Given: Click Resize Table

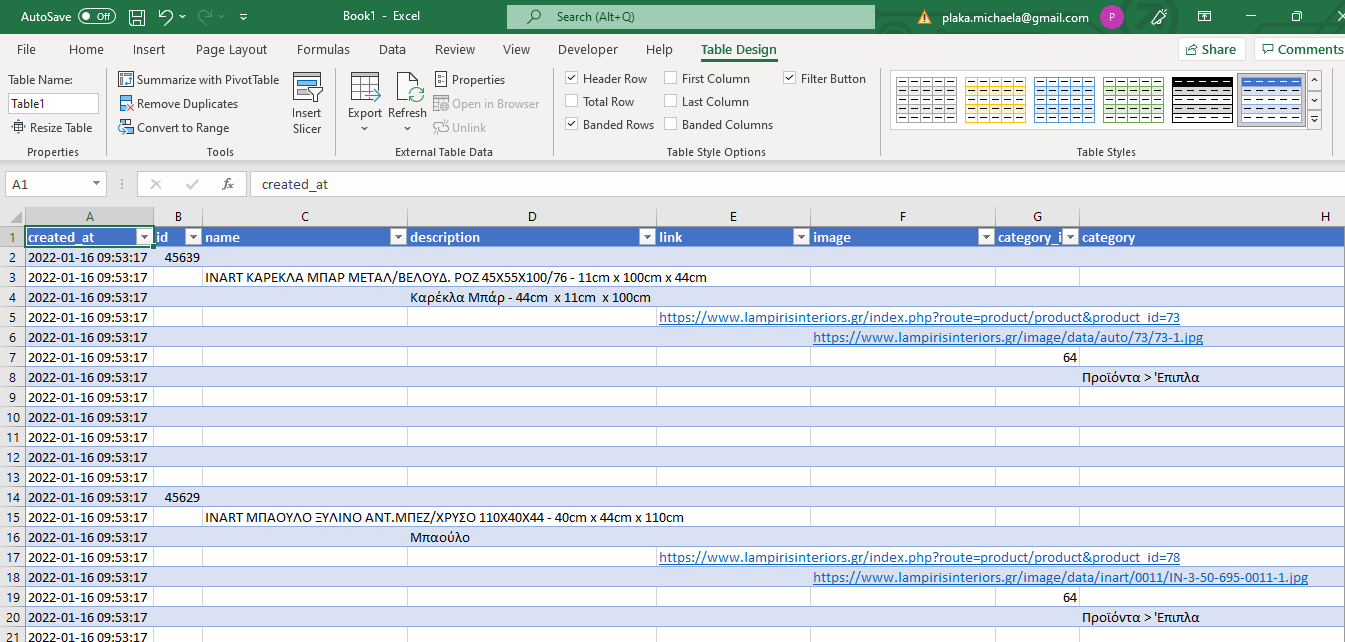Looking at the screenshot, I should (x=52, y=128).
